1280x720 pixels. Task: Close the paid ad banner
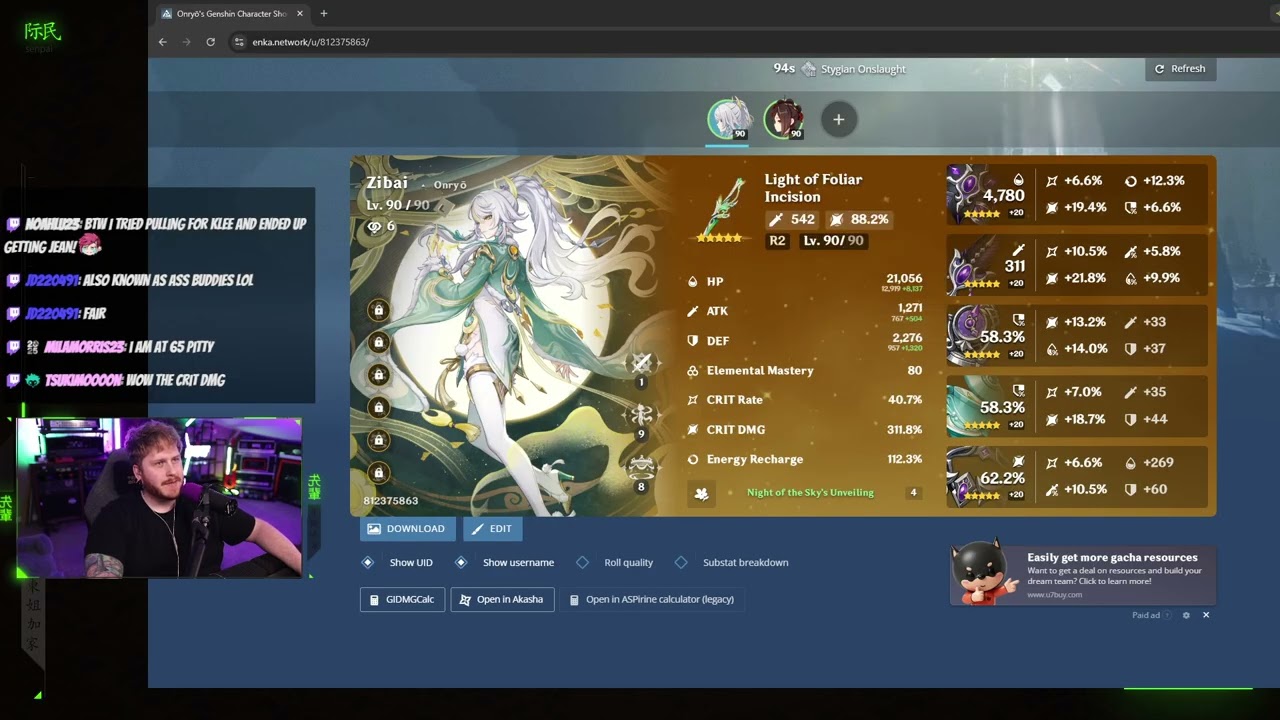coord(1206,615)
